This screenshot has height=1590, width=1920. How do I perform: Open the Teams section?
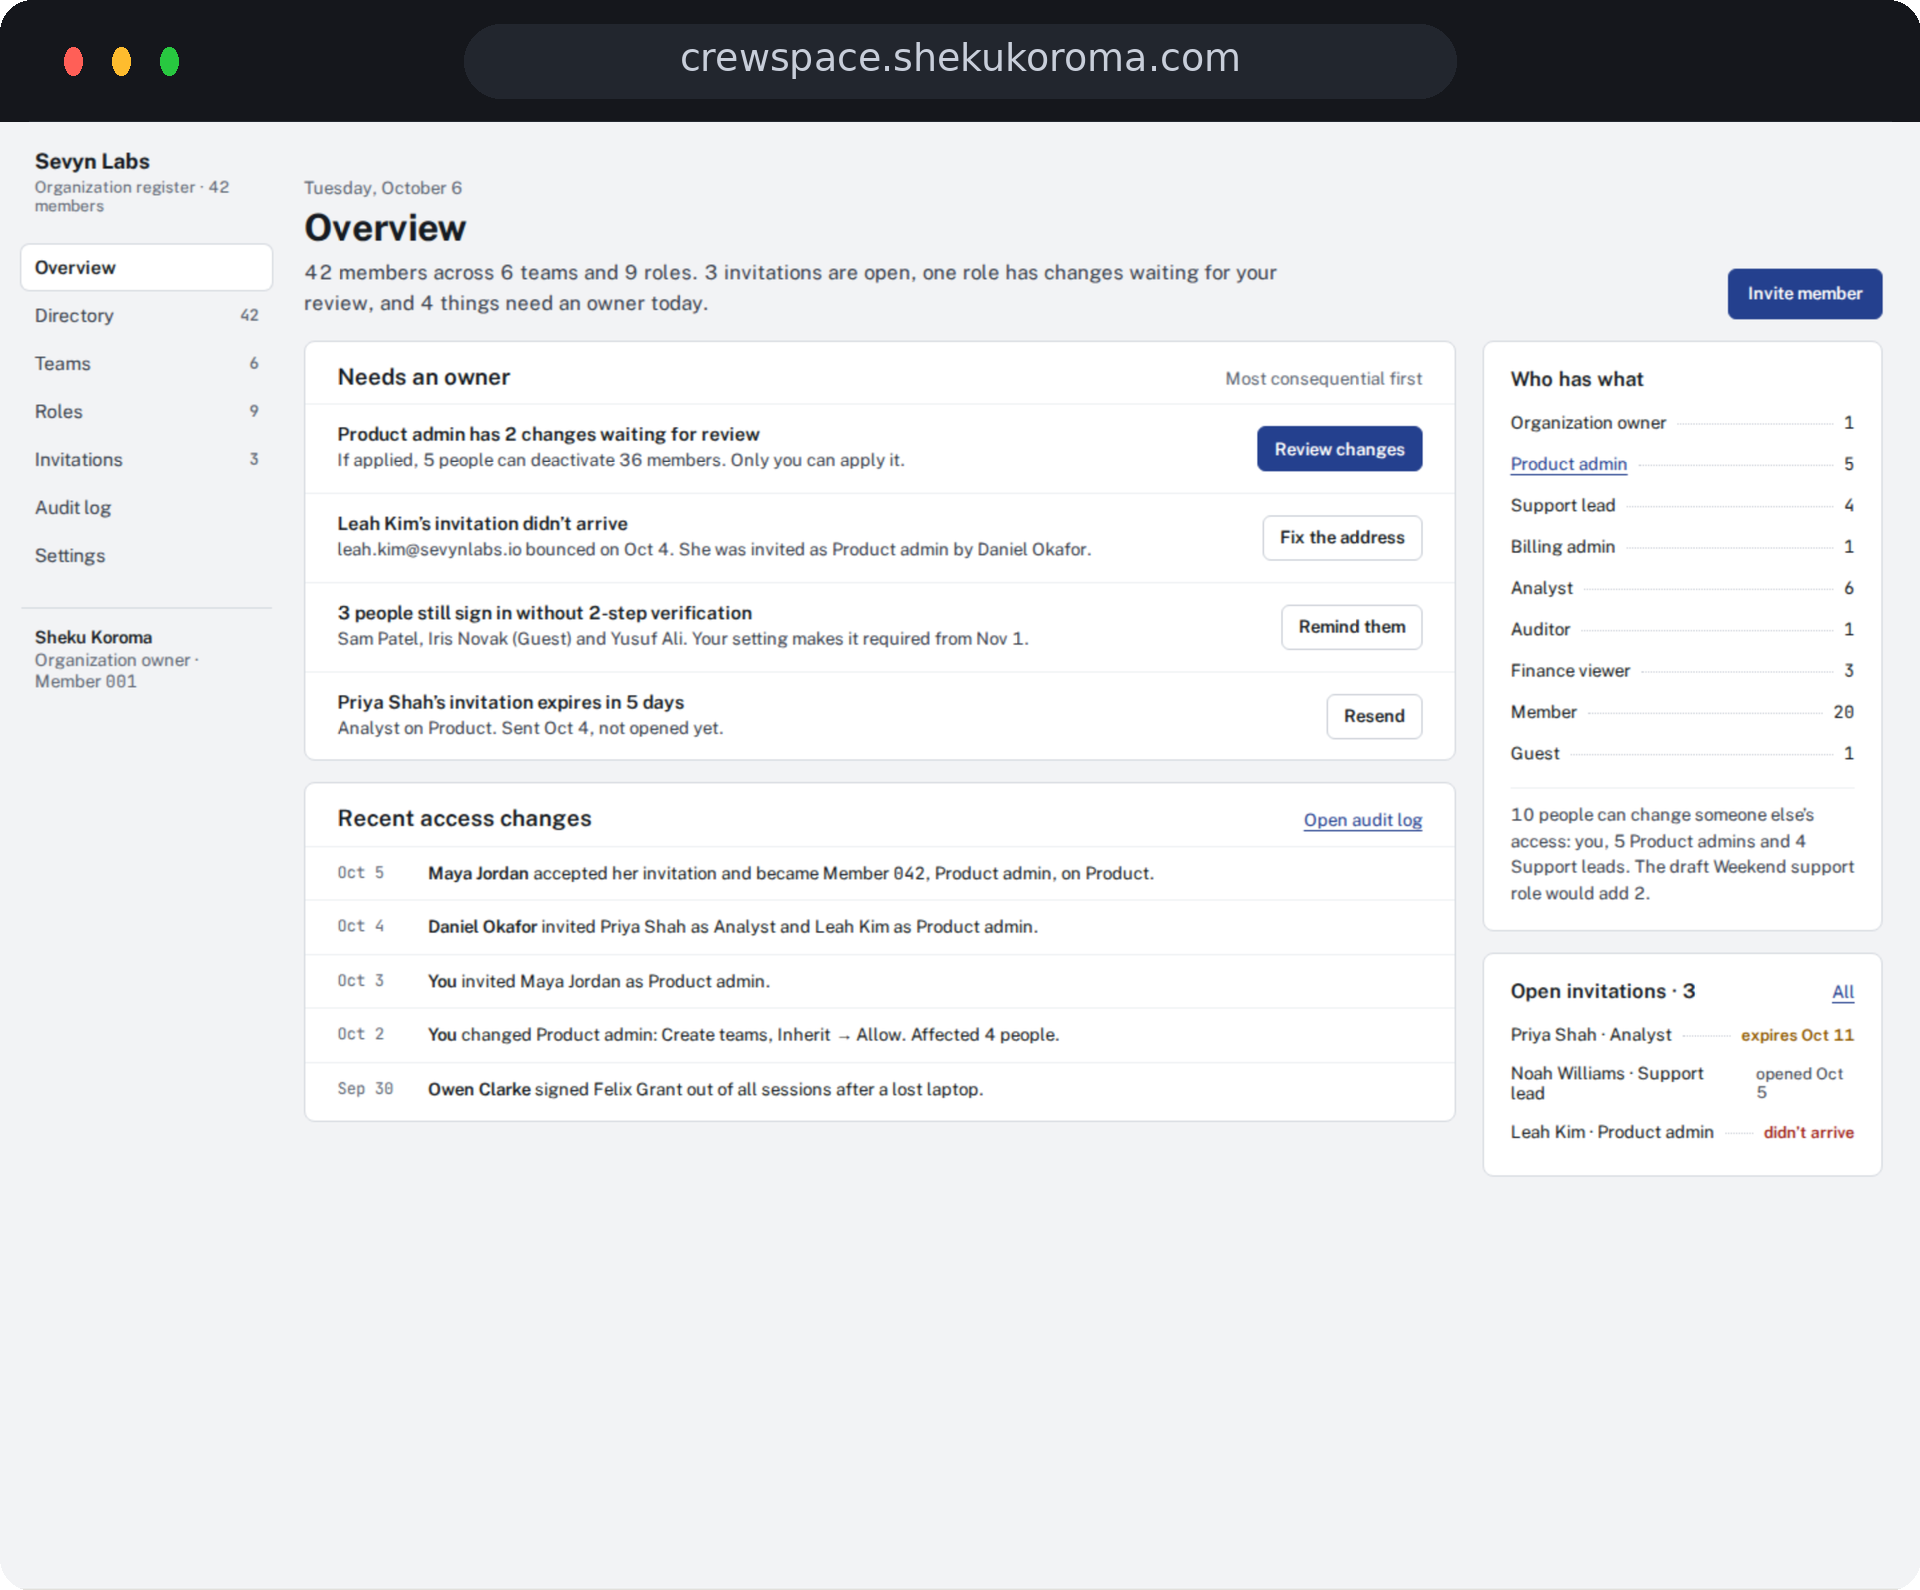(146, 363)
